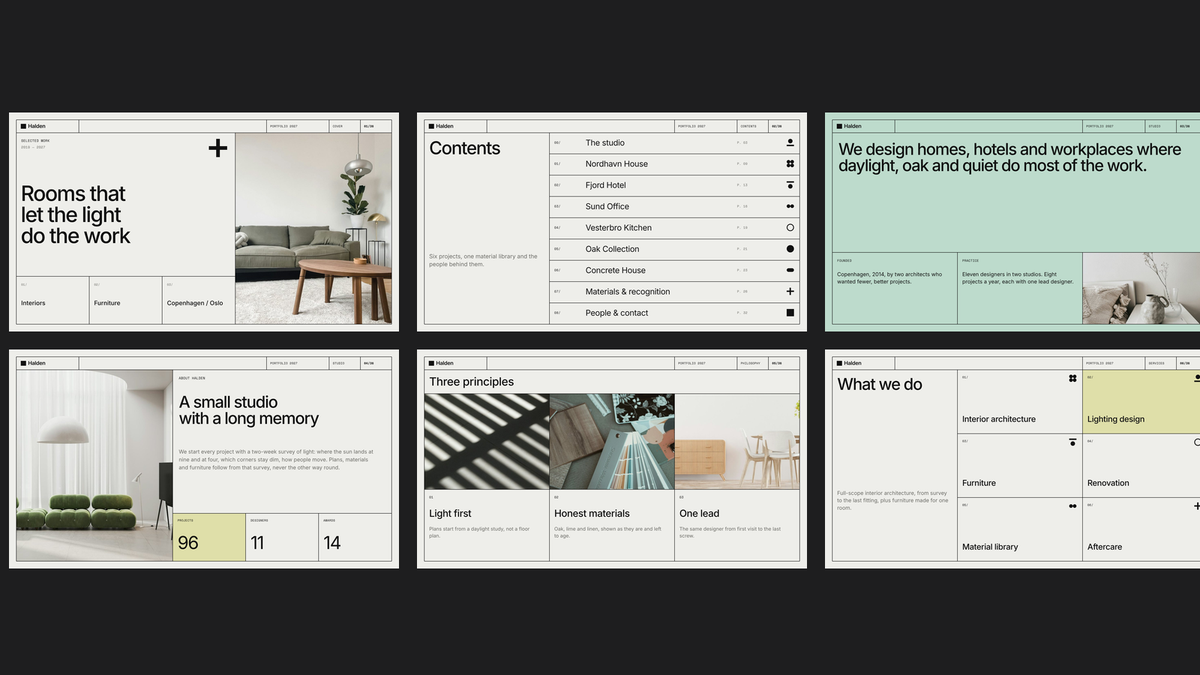This screenshot has height=675, width=1200.
Task: Click the Halden logo on What we do slide
Action: (849, 363)
